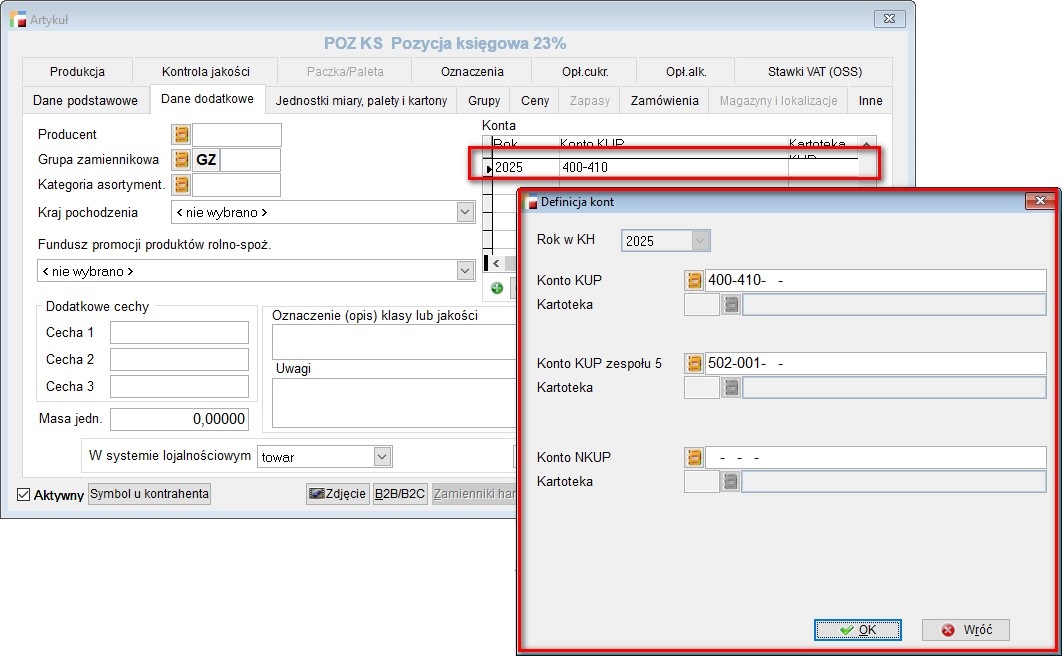Image resolution: width=1064 pixels, height=658 pixels.
Task: Click the Symbol u kontrahenta button
Action: [x=150, y=494]
